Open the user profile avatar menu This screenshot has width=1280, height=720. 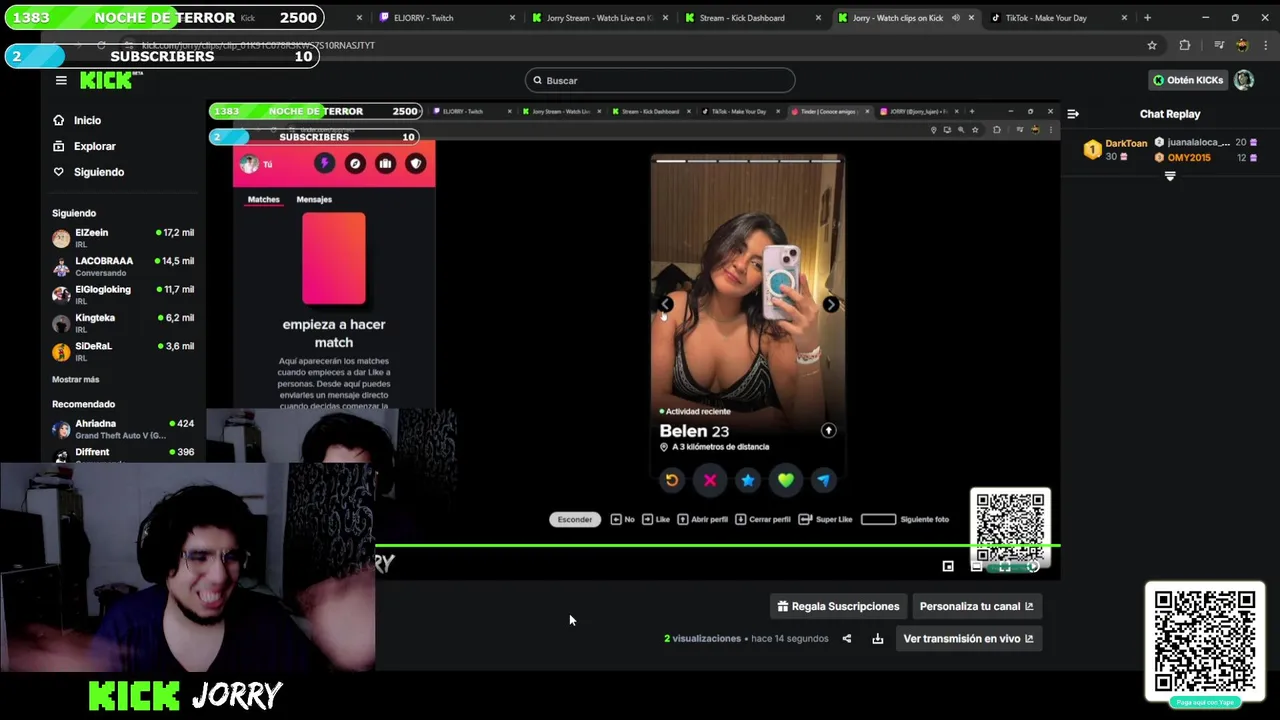tap(1244, 80)
